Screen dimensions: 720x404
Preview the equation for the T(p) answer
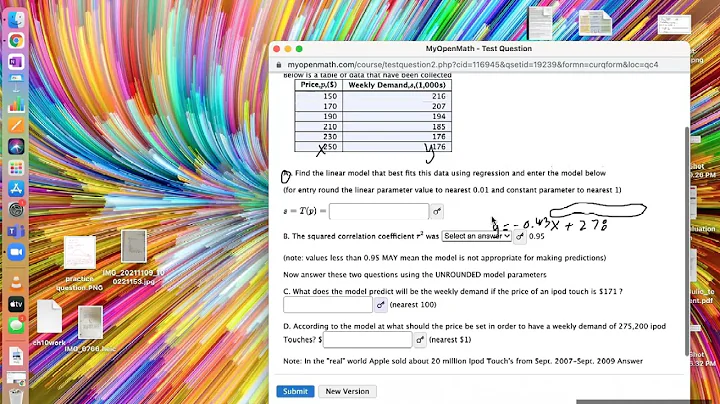click(x=437, y=212)
